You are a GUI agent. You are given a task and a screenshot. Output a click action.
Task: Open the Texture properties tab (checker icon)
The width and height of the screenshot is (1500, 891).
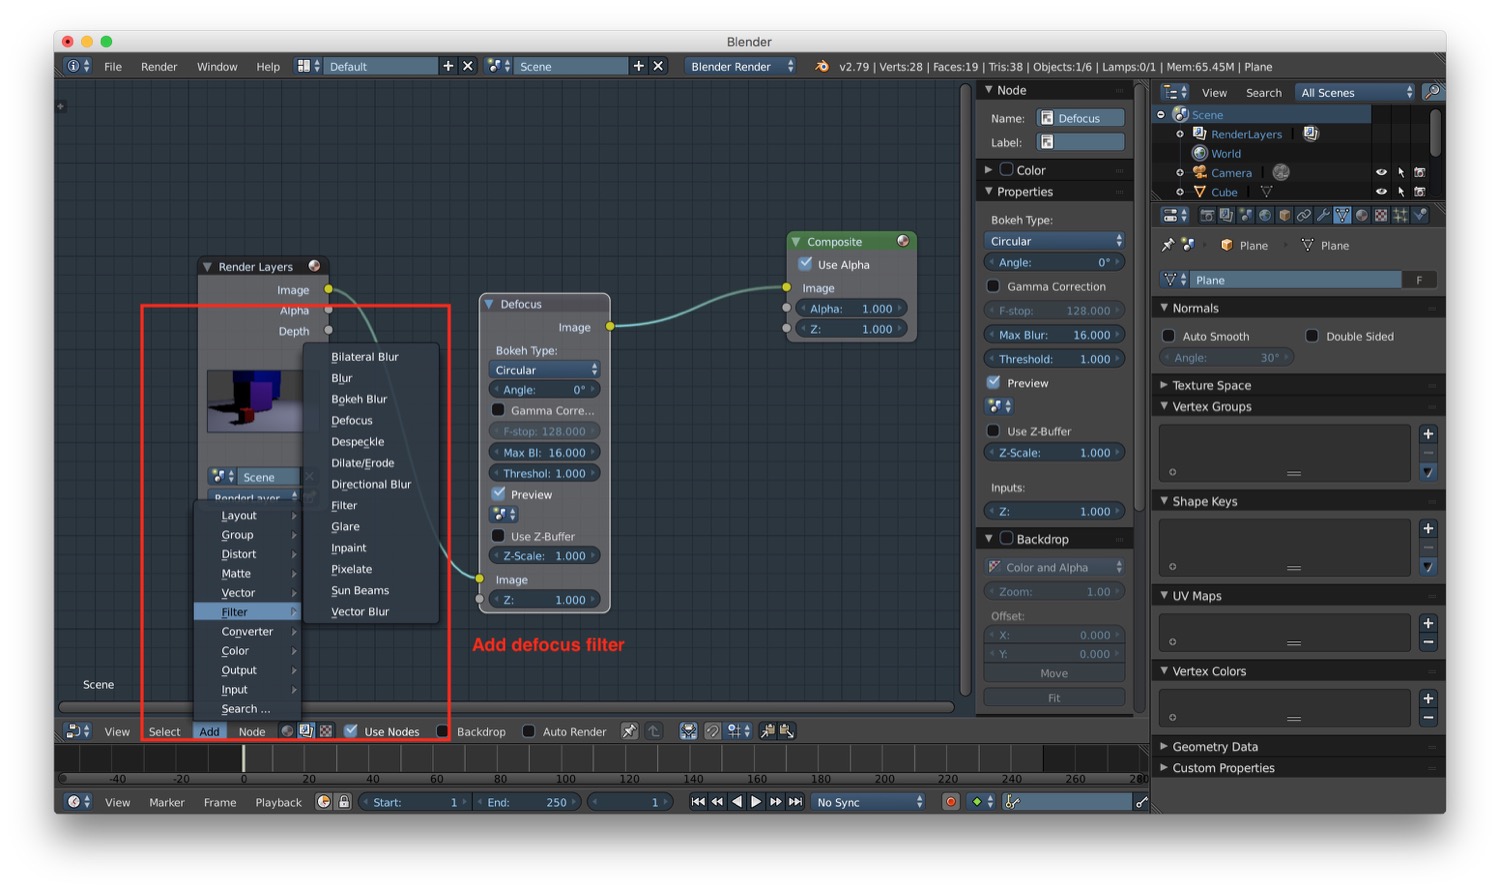(1381, 215)
